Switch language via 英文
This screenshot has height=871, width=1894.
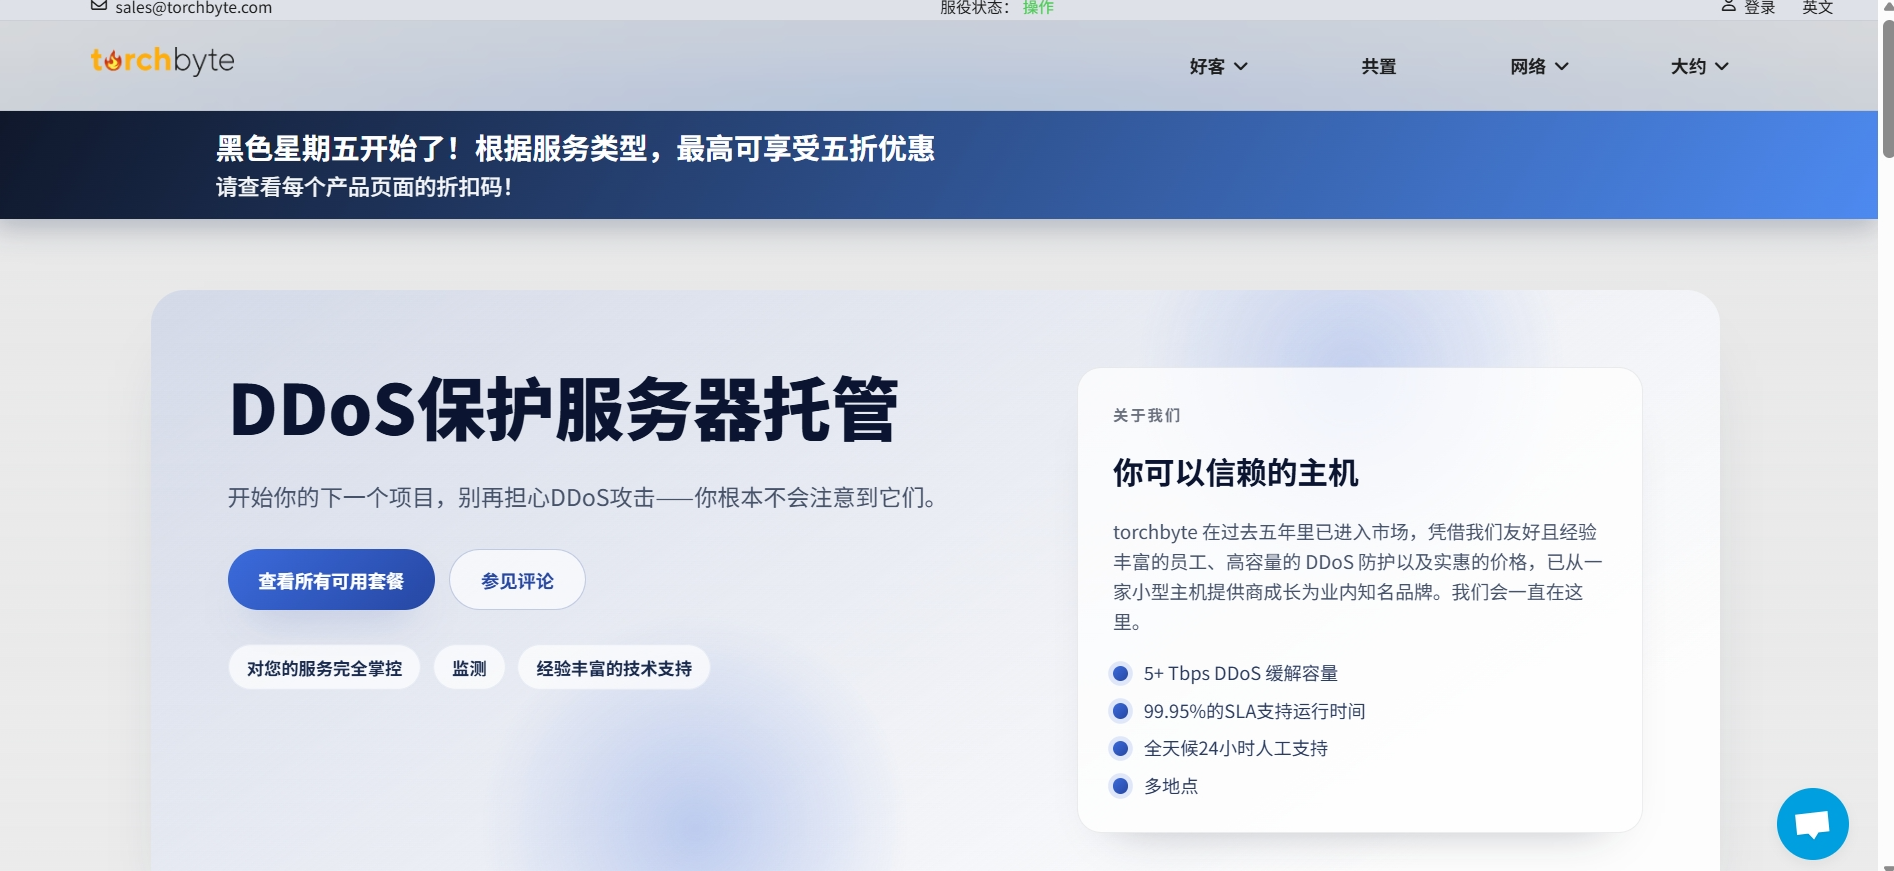pyautogui.click(x=1817, y=8)
